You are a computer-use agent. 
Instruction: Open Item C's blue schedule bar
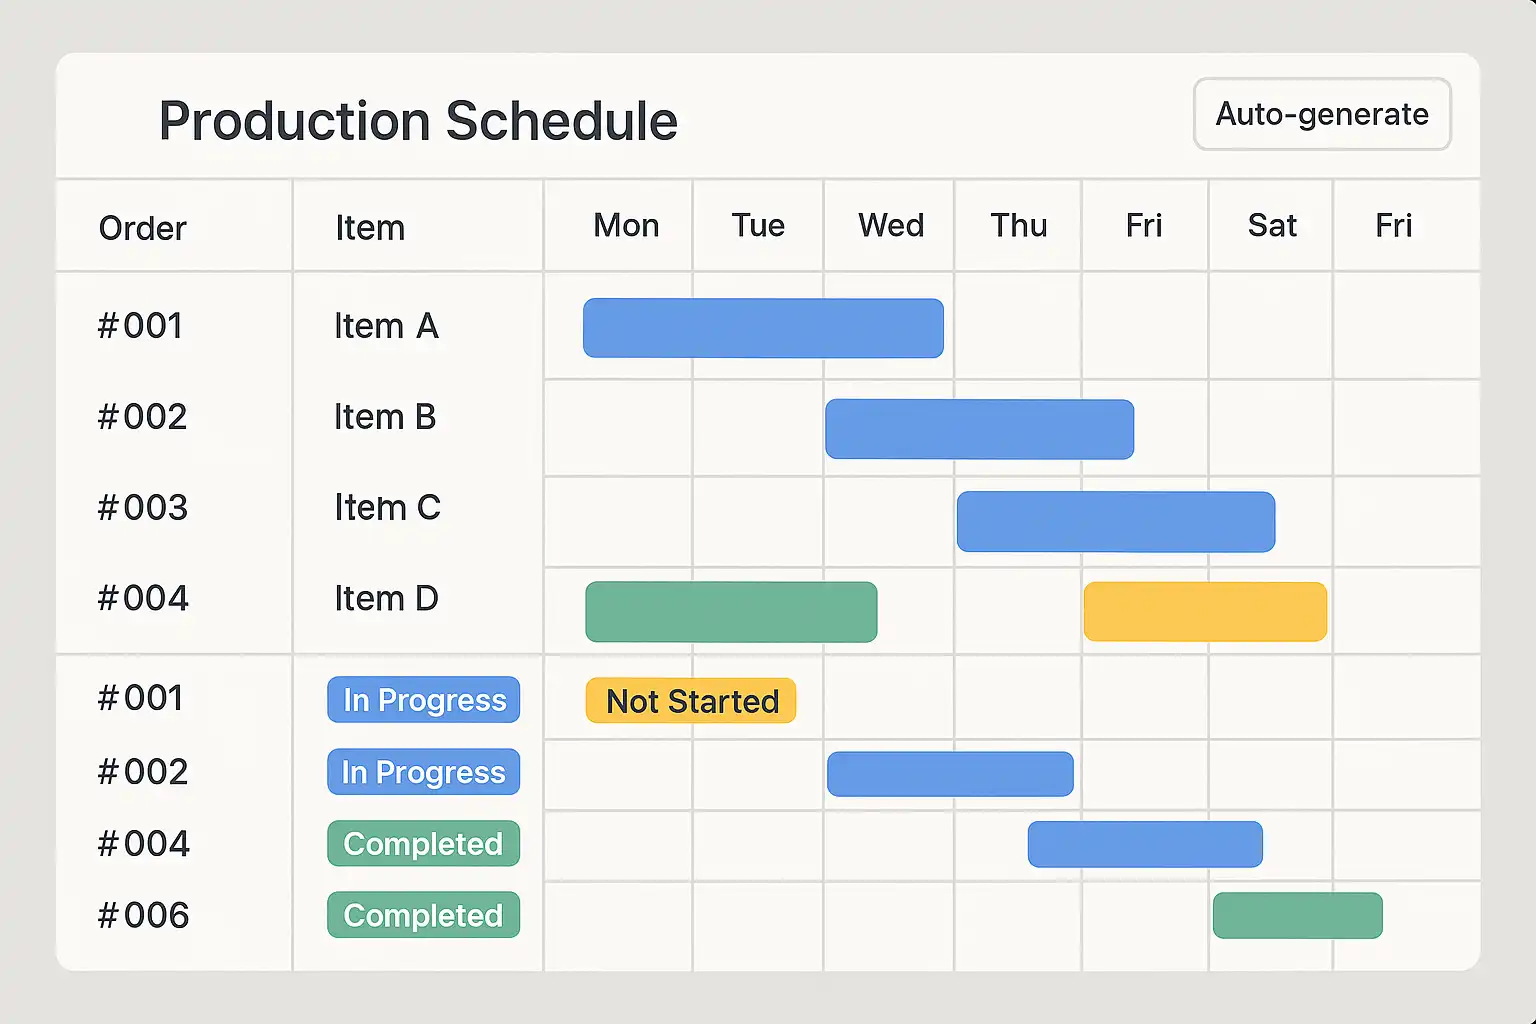point(1115,522)
